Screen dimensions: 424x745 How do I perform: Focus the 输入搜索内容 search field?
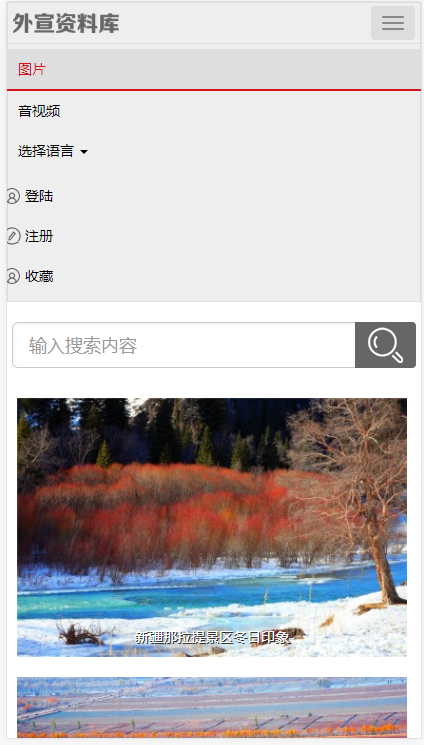[x=184, y=345]
